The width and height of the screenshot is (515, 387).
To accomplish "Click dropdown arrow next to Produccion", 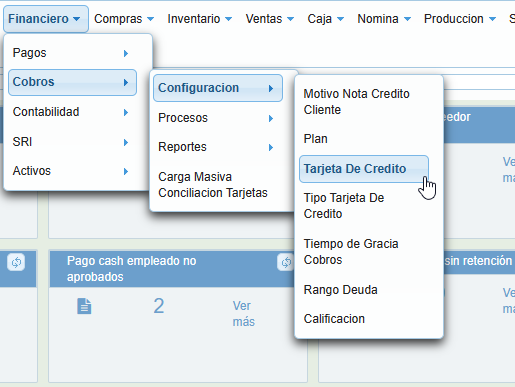I will click(x=492, y=19).
